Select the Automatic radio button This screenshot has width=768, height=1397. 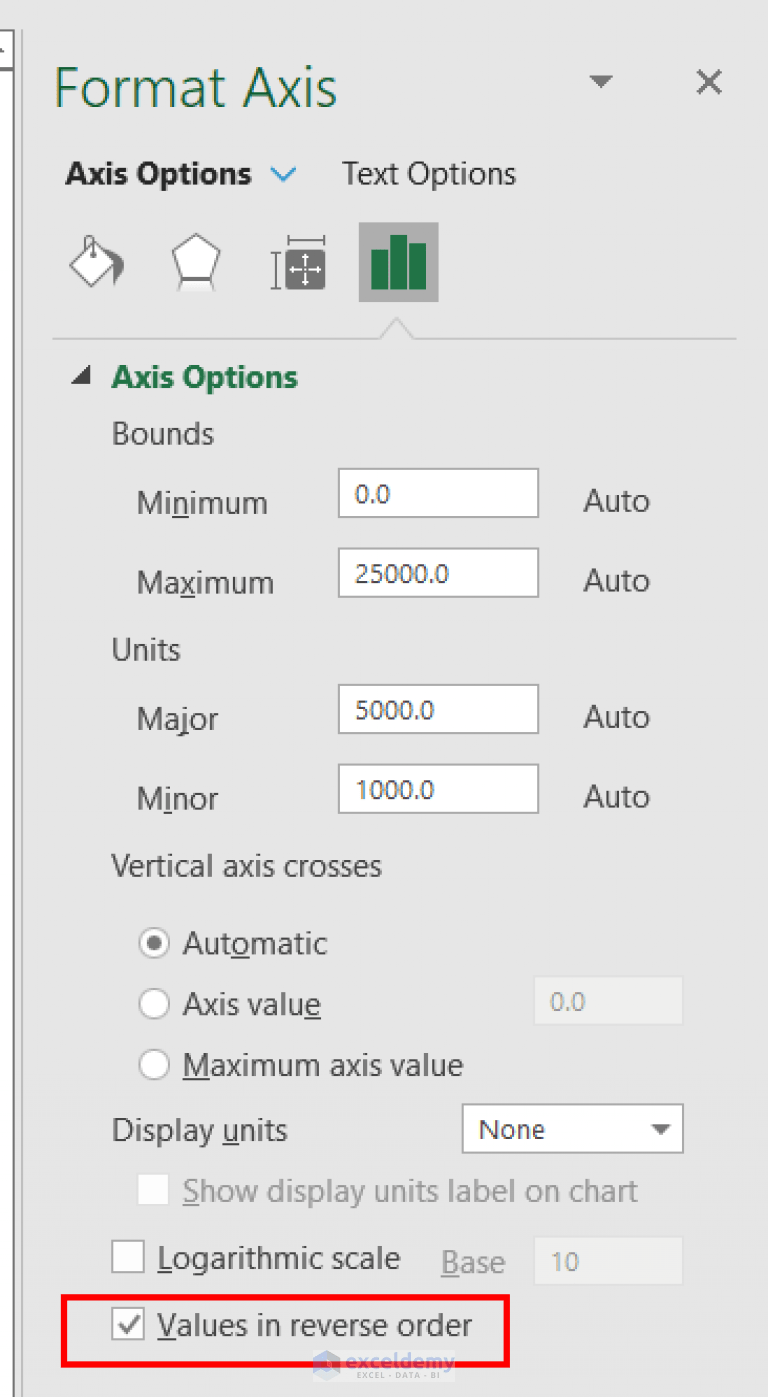coord(154,944)
